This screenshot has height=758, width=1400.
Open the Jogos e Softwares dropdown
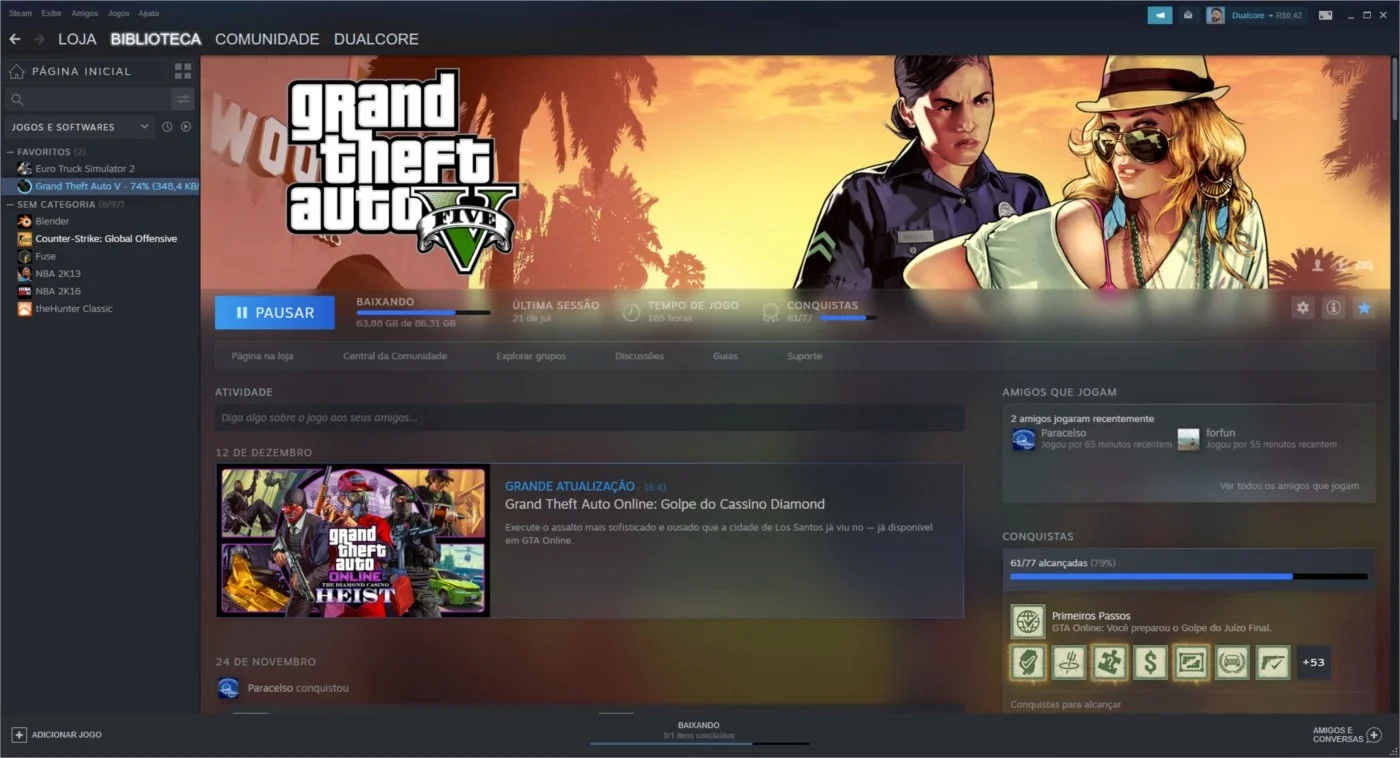click(x=80, y=127)
